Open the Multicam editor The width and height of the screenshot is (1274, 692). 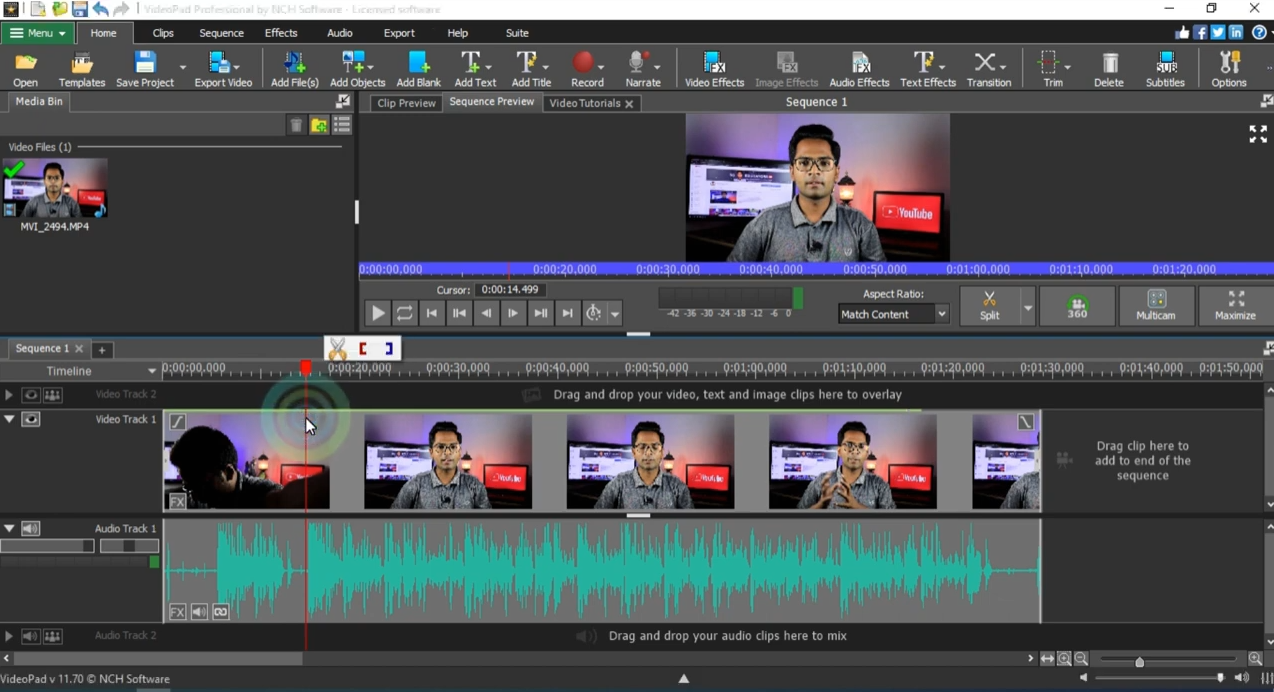coord(1155,305)
